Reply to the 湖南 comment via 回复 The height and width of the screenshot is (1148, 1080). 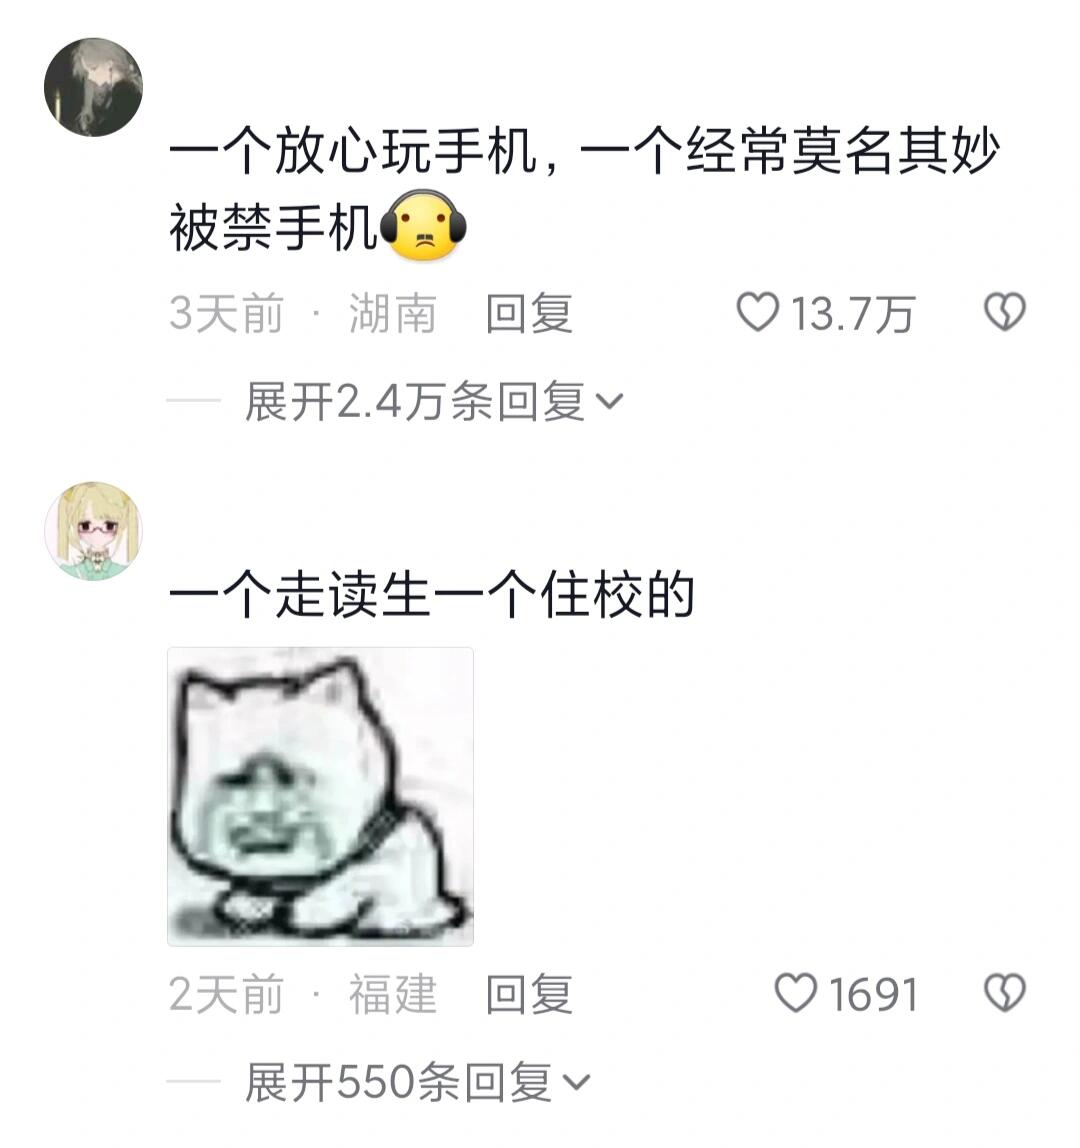pos(529,313)
